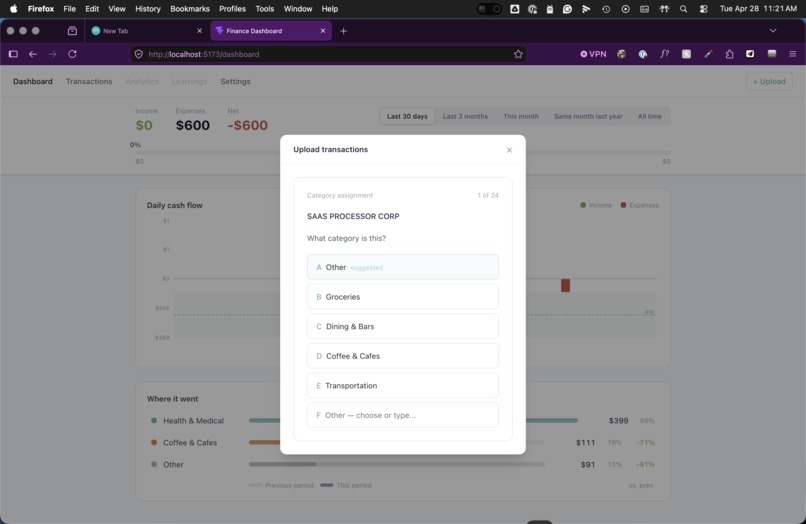
Task: Open the Learnings nav tab
Action: pyautogui.click(x=189, y=81)
